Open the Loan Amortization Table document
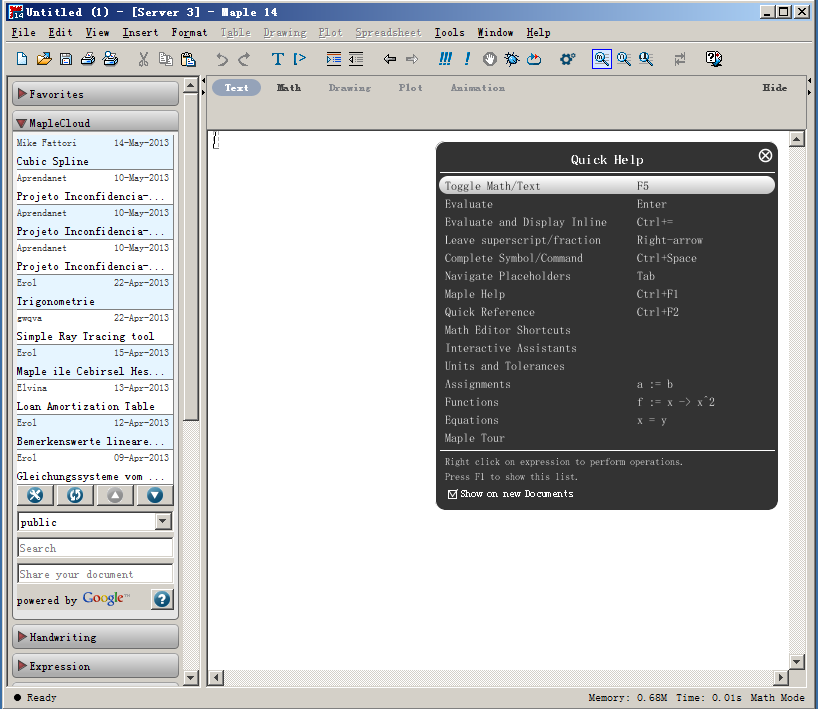 point(95,397)
